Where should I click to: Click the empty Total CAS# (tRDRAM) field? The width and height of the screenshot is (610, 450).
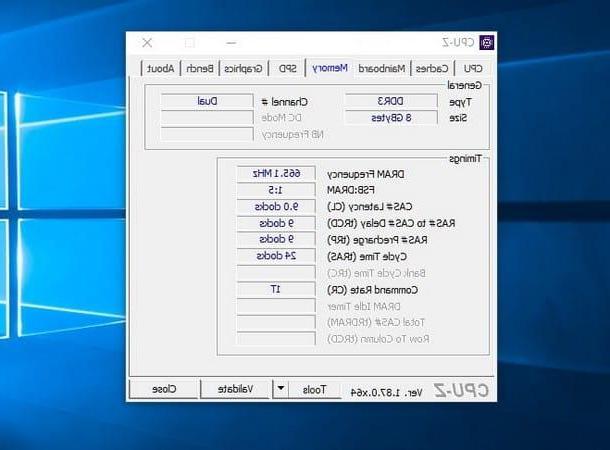(276, 322)
